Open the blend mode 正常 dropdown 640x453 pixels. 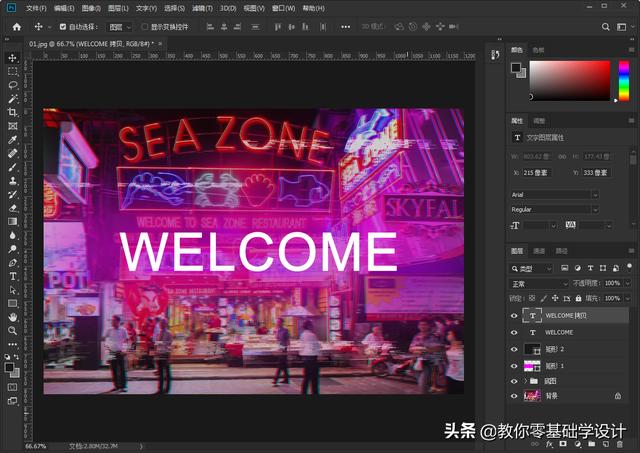(539, 284)
